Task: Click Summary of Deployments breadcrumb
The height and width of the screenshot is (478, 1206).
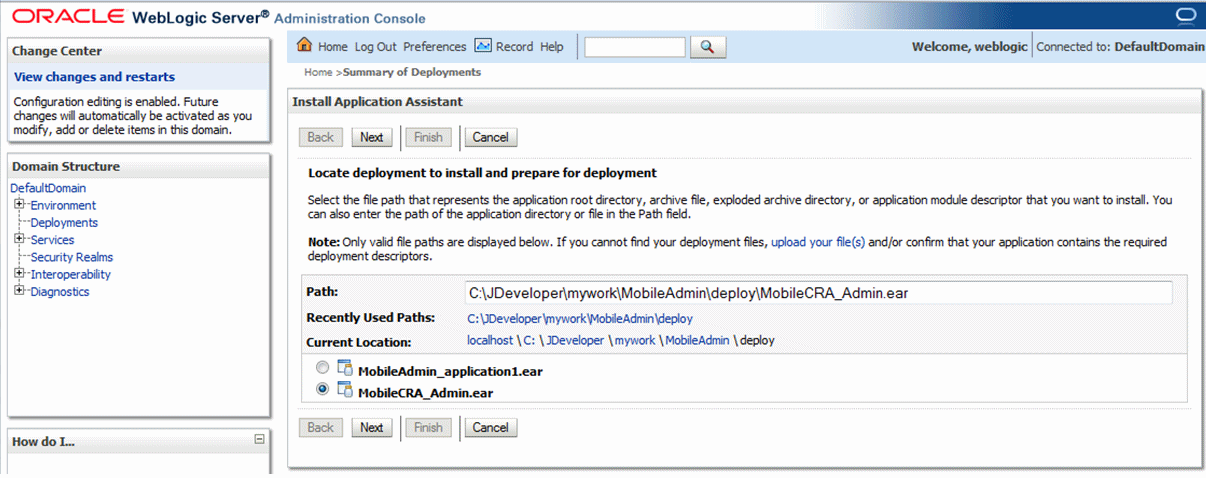Action: (412, 72)
